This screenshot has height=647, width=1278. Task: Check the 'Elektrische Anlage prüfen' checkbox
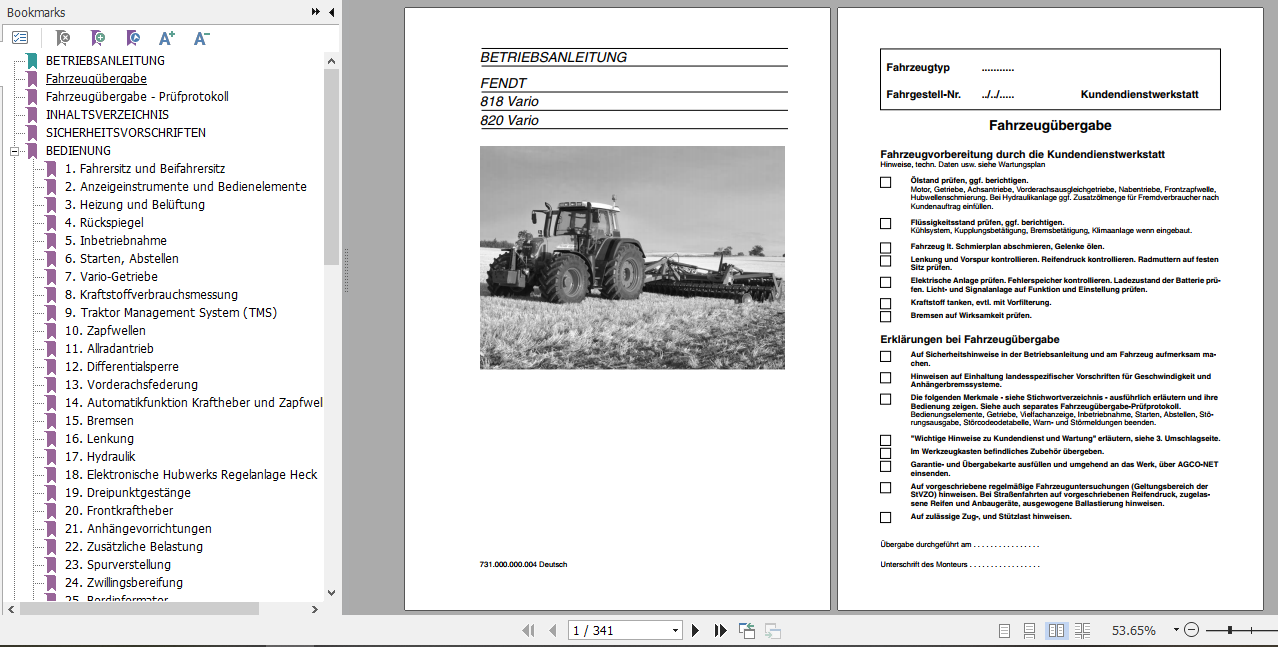(x=885, y=283)
